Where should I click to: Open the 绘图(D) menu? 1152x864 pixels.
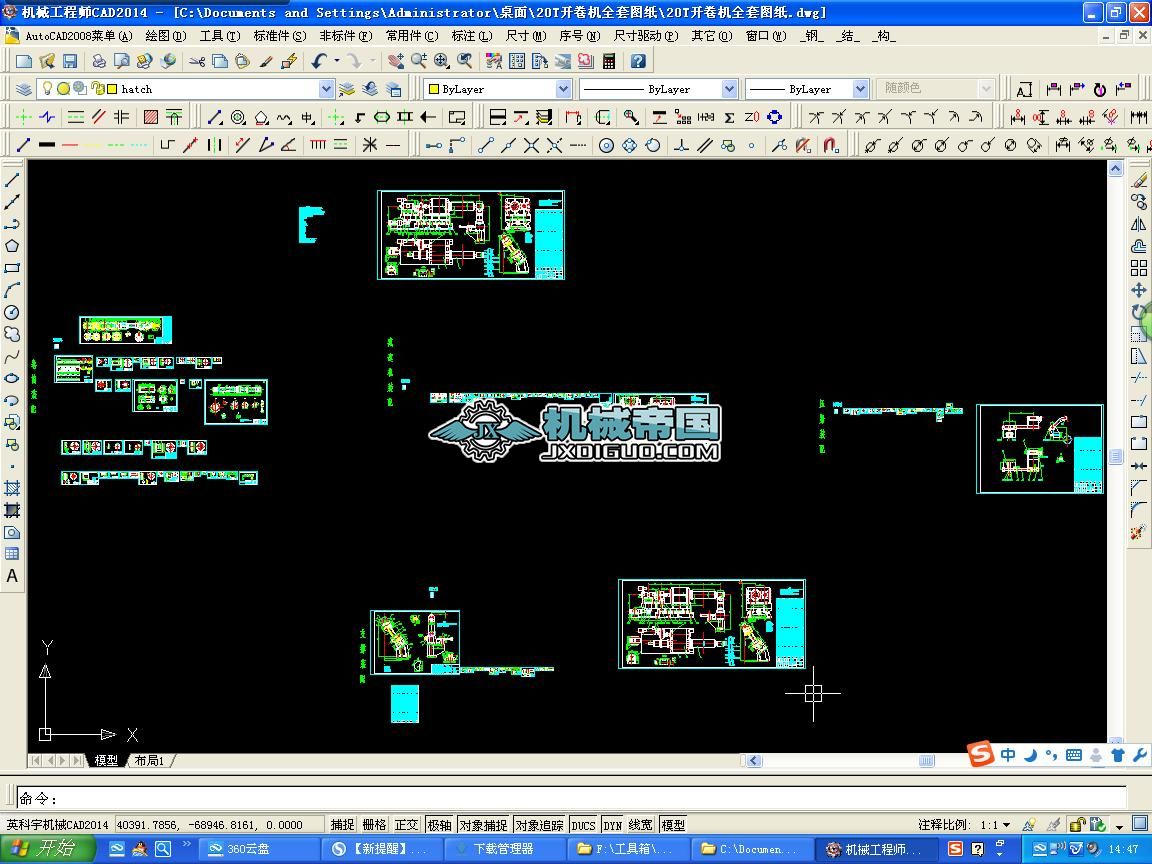point(166,35)
